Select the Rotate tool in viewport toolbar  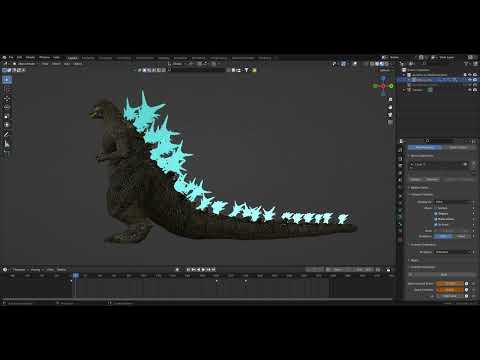(x=7, y=107)
